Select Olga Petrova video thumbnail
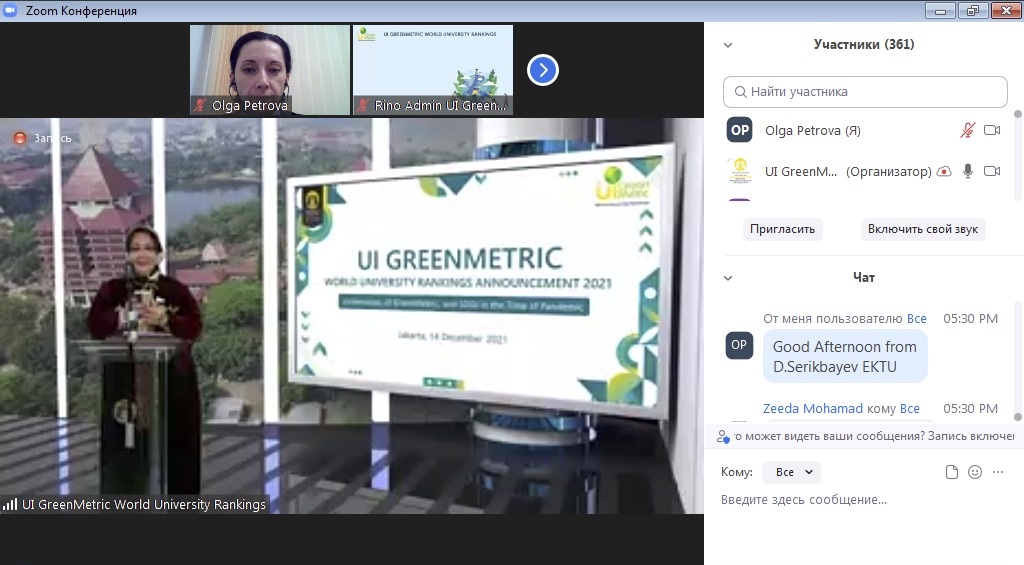Image resolution: width=1024 pixels, height=565 pixels. (x=270, y=70)
